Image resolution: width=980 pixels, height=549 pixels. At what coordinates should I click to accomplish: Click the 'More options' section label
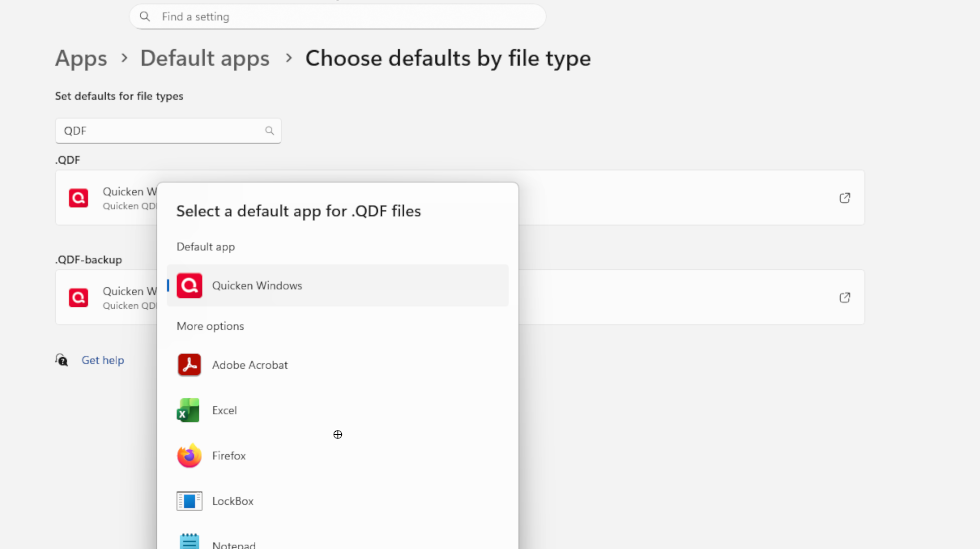pos(211,326)
